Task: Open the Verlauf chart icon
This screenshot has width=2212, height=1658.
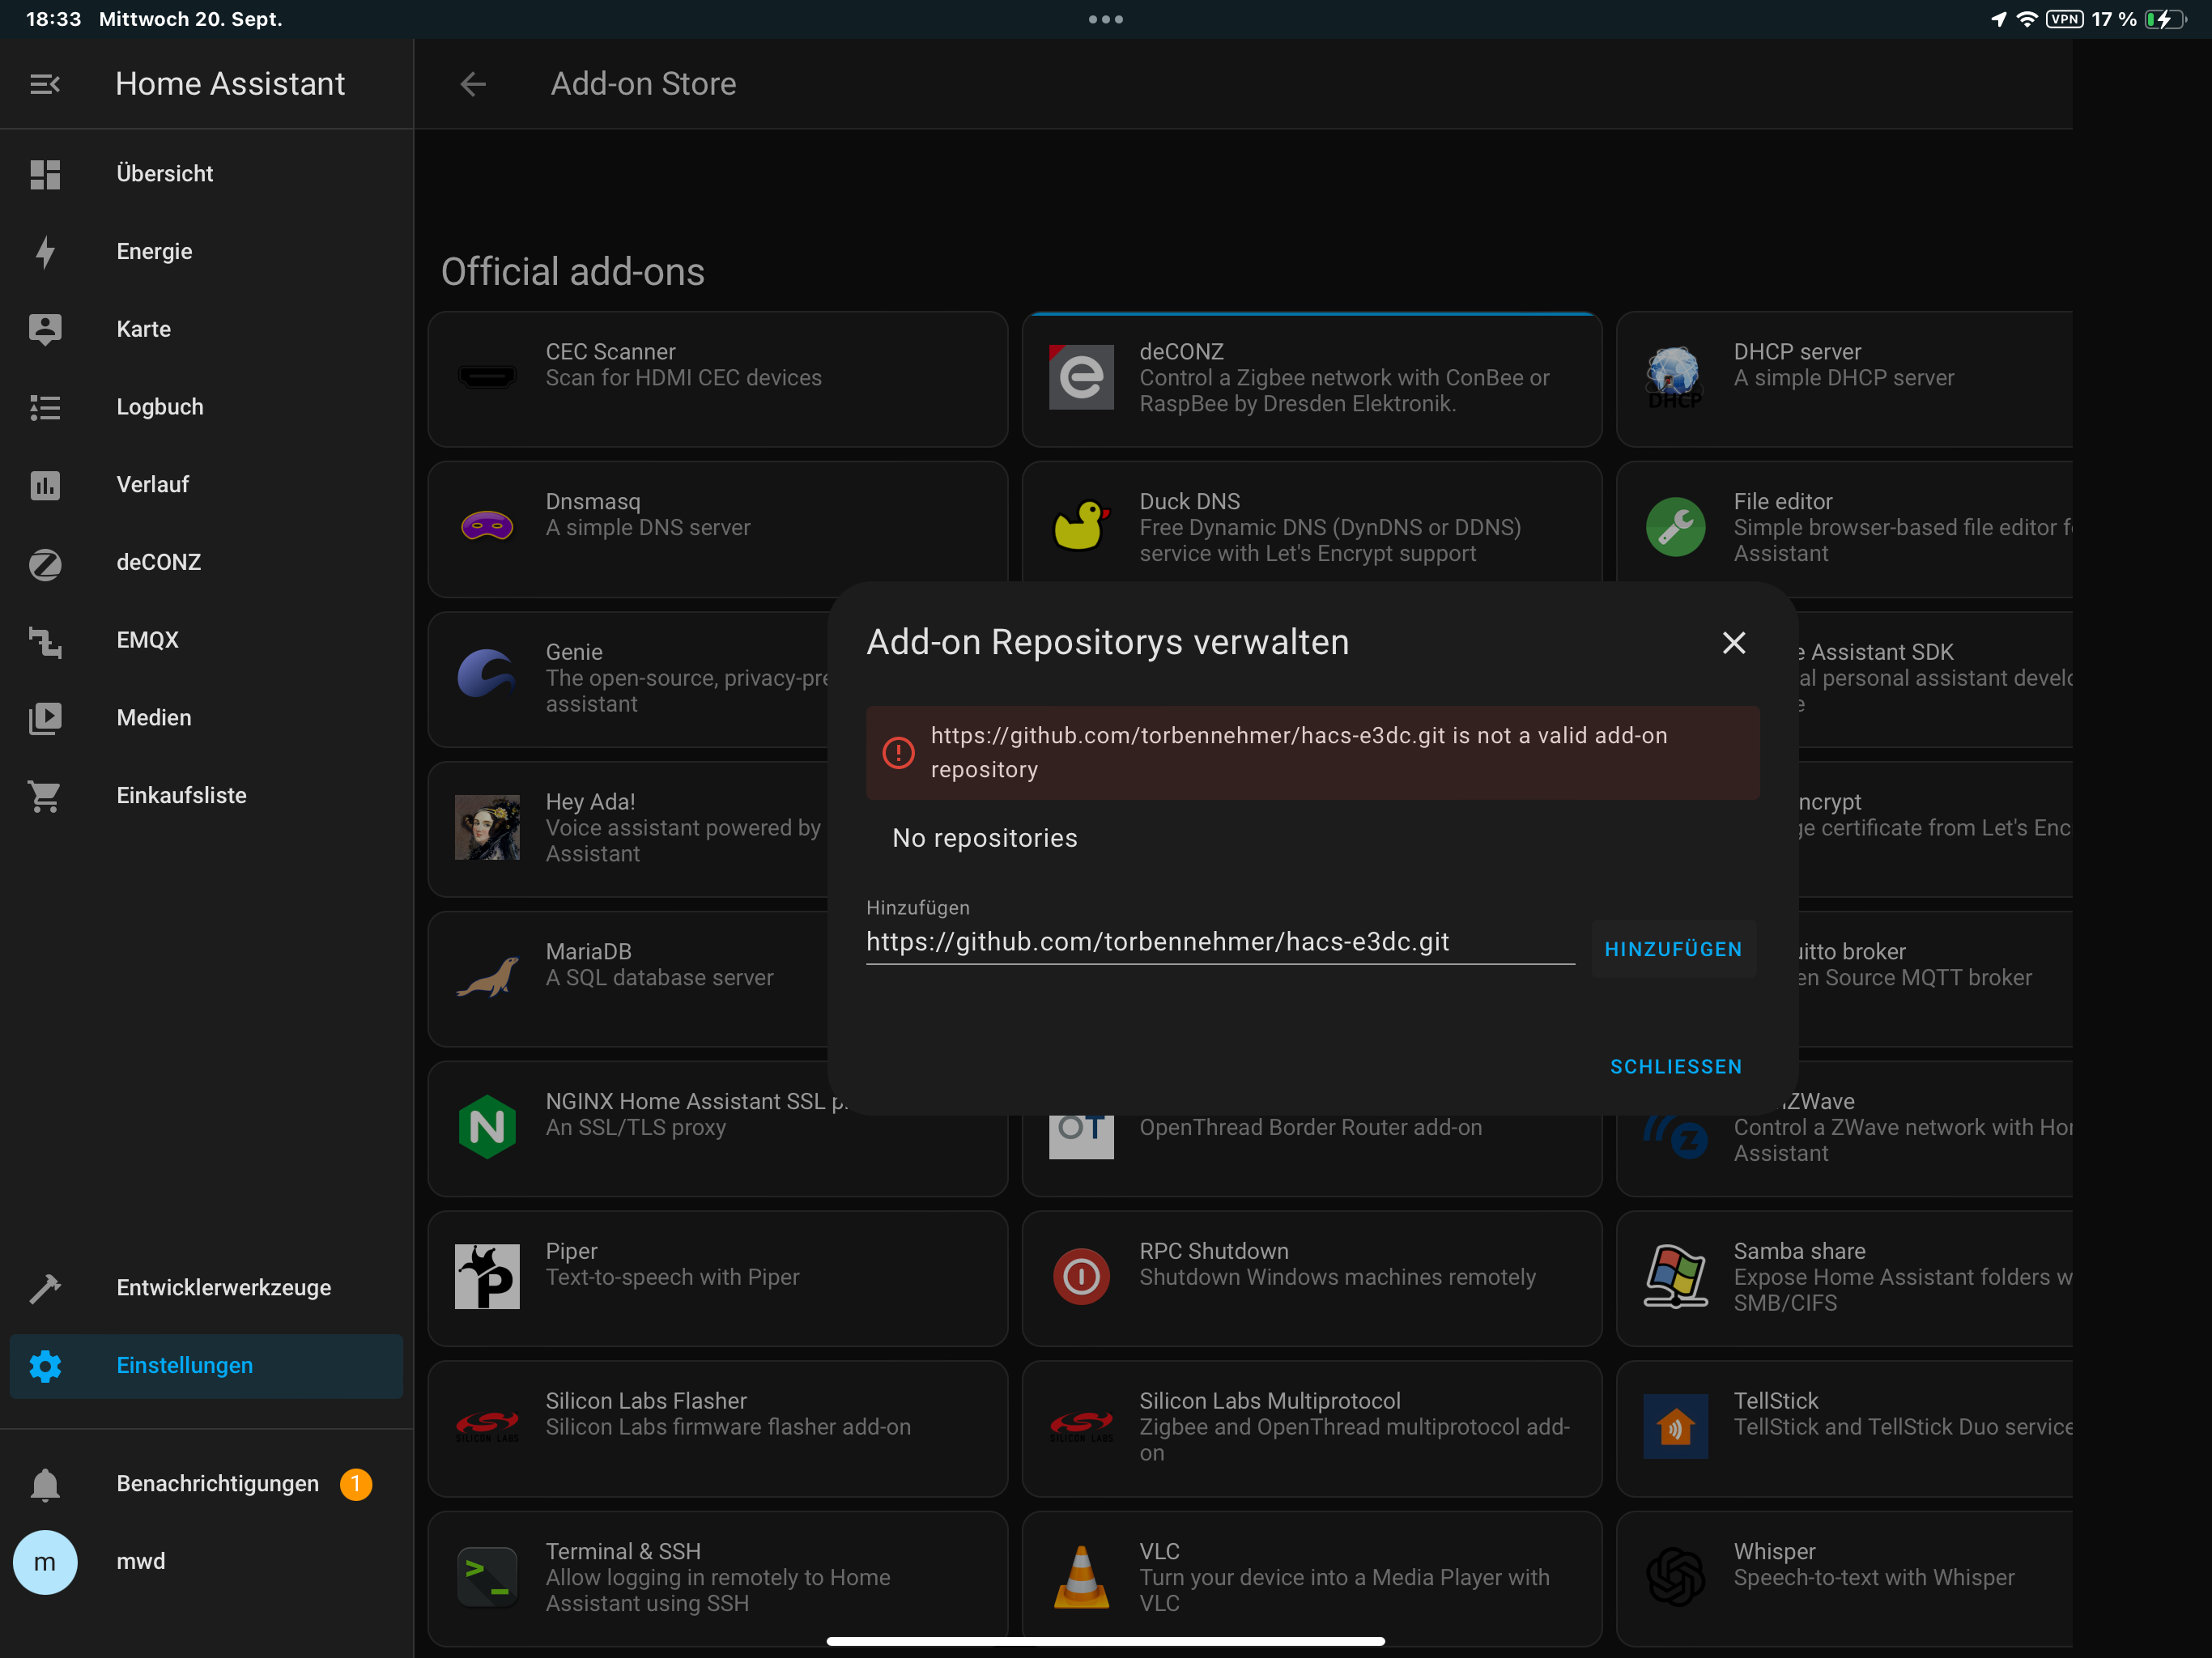Action: click(45, 485)
